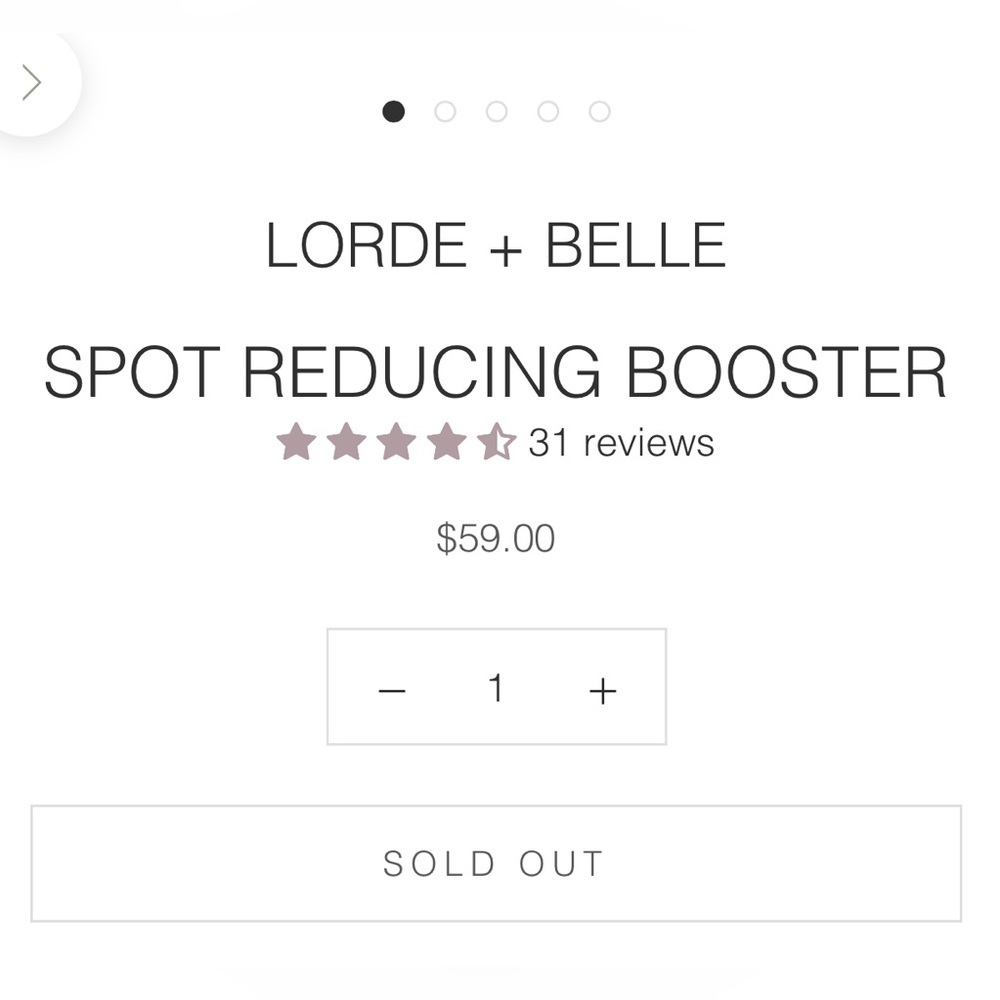Select the fourth star in the rating
Screen dimensions: 1000x1000
point(450,440)
